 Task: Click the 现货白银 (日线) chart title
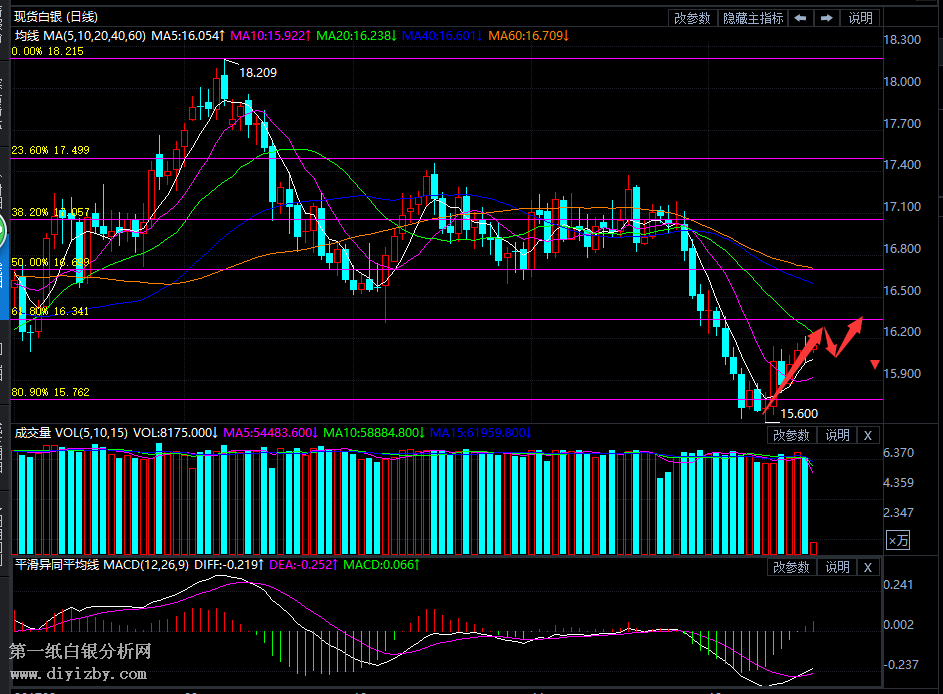(x=57, y=17)
